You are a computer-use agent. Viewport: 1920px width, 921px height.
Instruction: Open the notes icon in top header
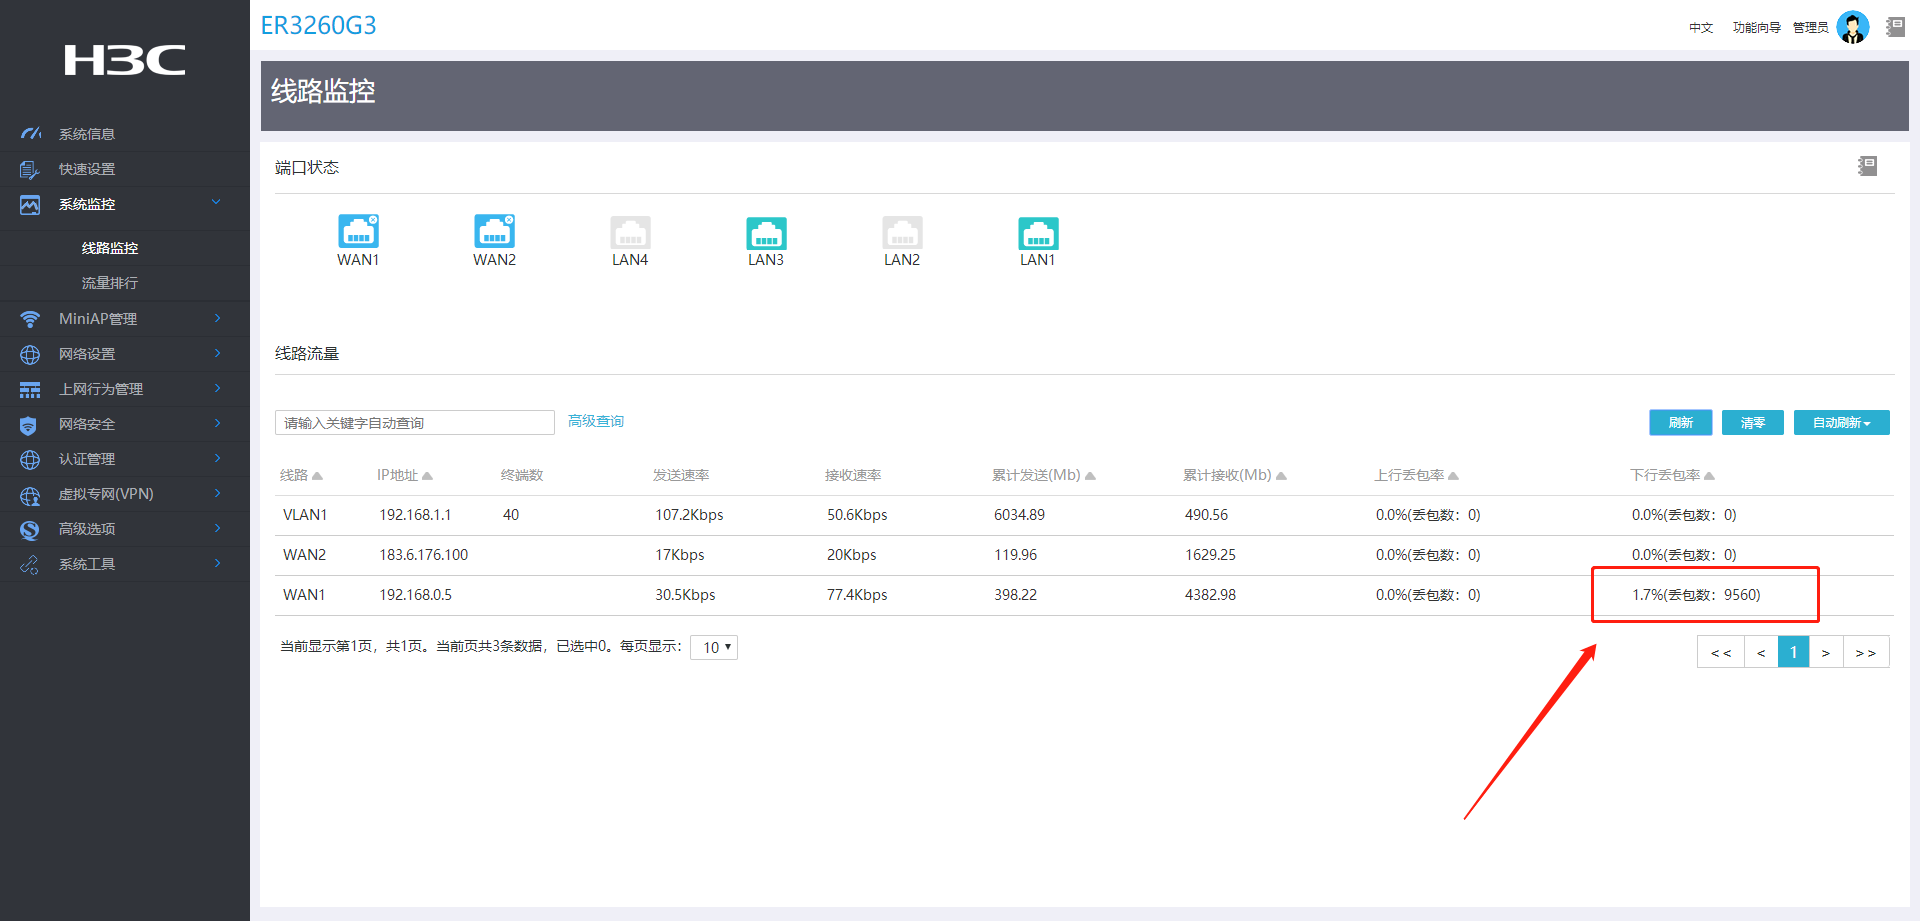[x=1895, y=27]
